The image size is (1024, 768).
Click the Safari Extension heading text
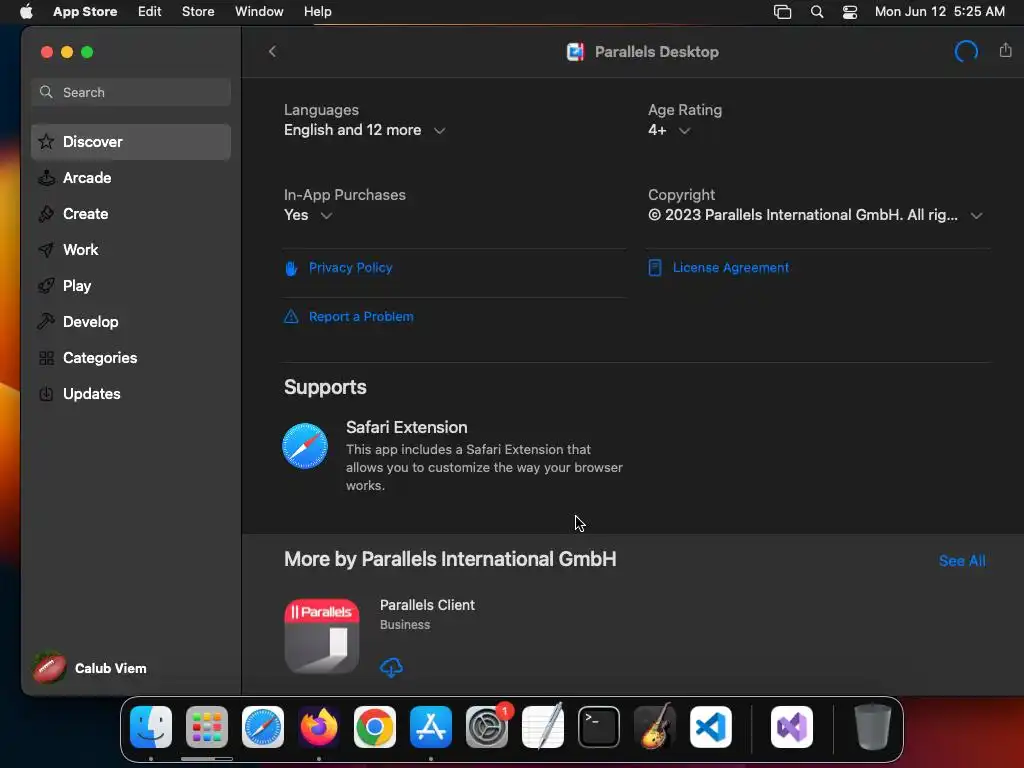point(406,427)
